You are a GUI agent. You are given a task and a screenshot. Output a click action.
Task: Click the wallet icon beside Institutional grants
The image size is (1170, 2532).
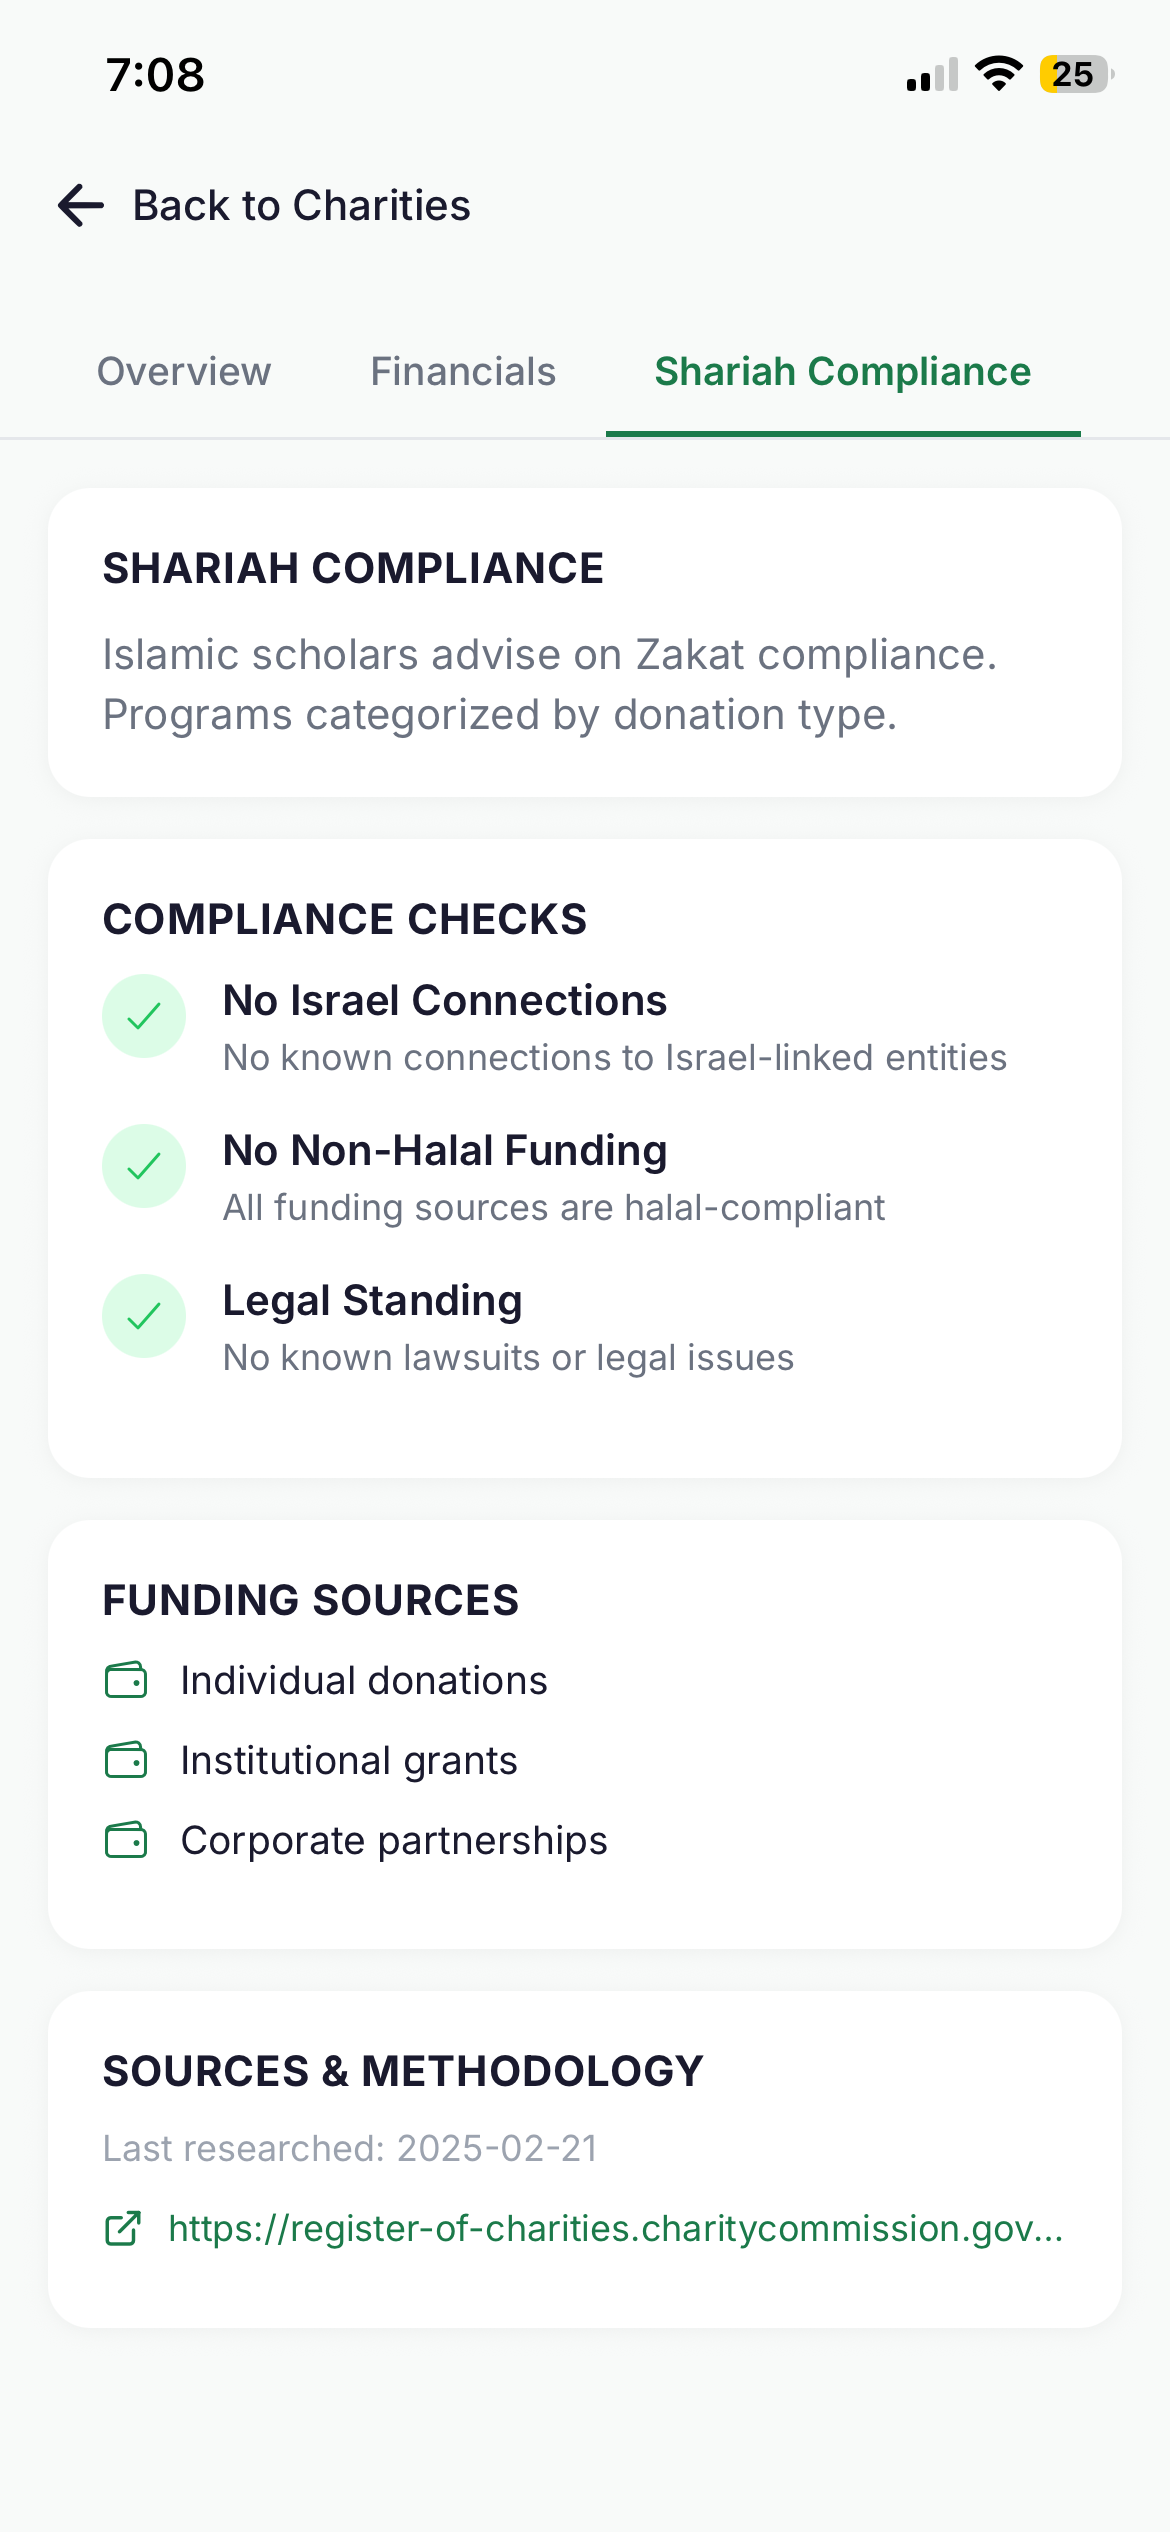click(124, 1760)
